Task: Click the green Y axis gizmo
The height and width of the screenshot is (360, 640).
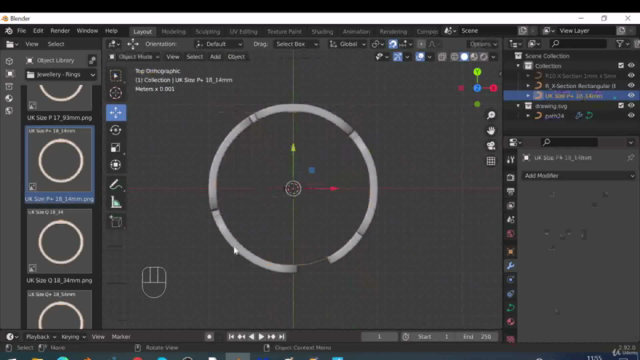Action: pyautogui.click(x=477, y=72)
